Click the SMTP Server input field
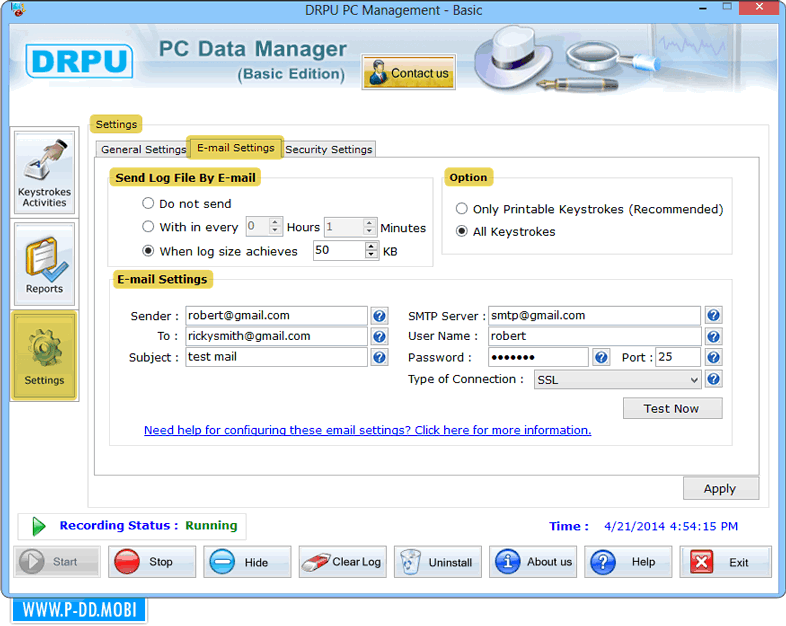 coord(595,316)
